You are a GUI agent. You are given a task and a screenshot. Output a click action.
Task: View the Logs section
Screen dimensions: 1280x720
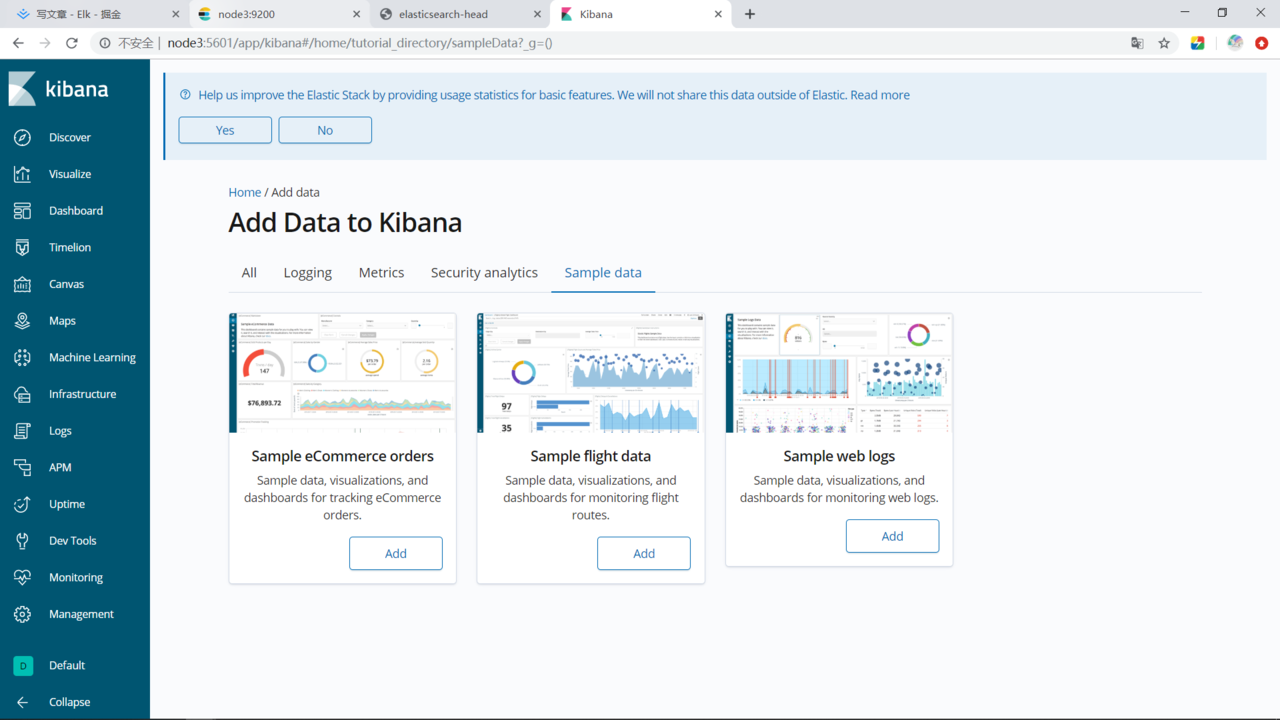coord(60,430)
